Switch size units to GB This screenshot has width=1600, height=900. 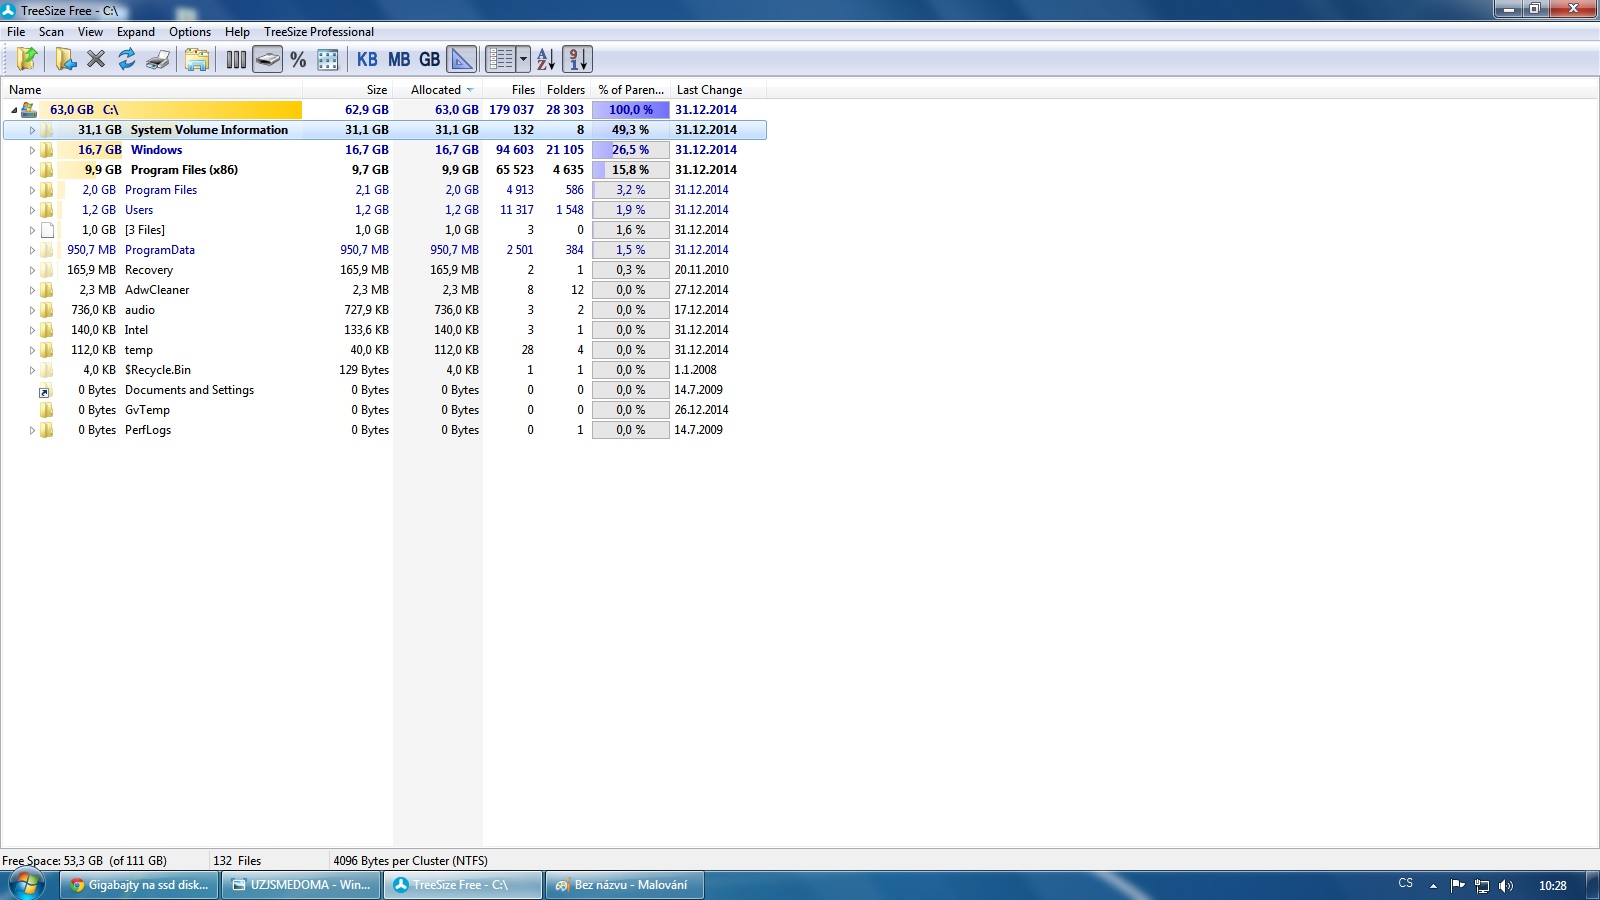pyautogui.click(x=430, y=59)
